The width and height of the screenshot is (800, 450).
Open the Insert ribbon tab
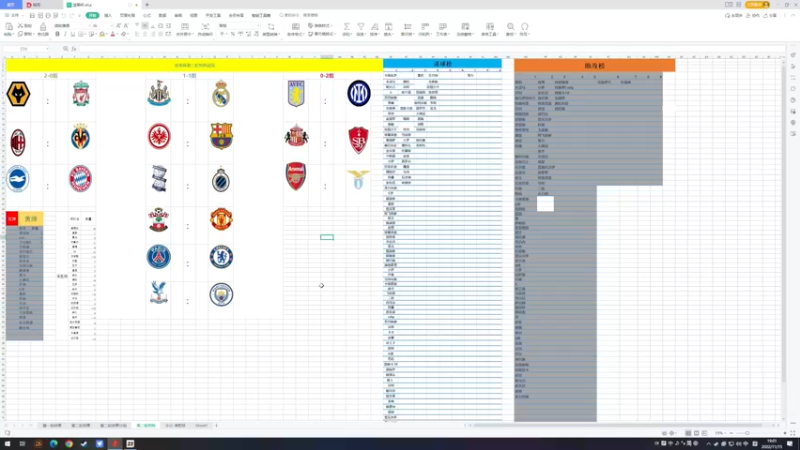(108, 15)
